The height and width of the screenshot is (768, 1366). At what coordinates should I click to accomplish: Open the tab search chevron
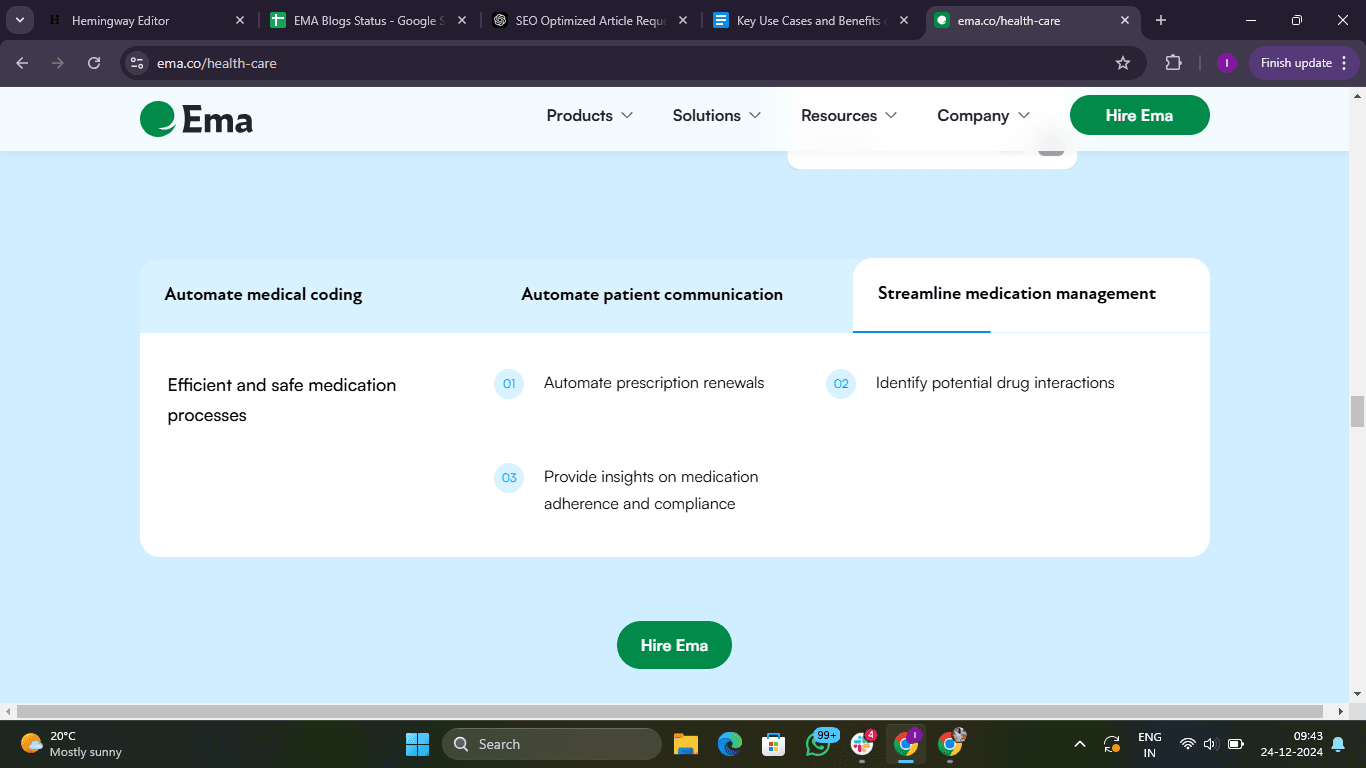(19, 20)
